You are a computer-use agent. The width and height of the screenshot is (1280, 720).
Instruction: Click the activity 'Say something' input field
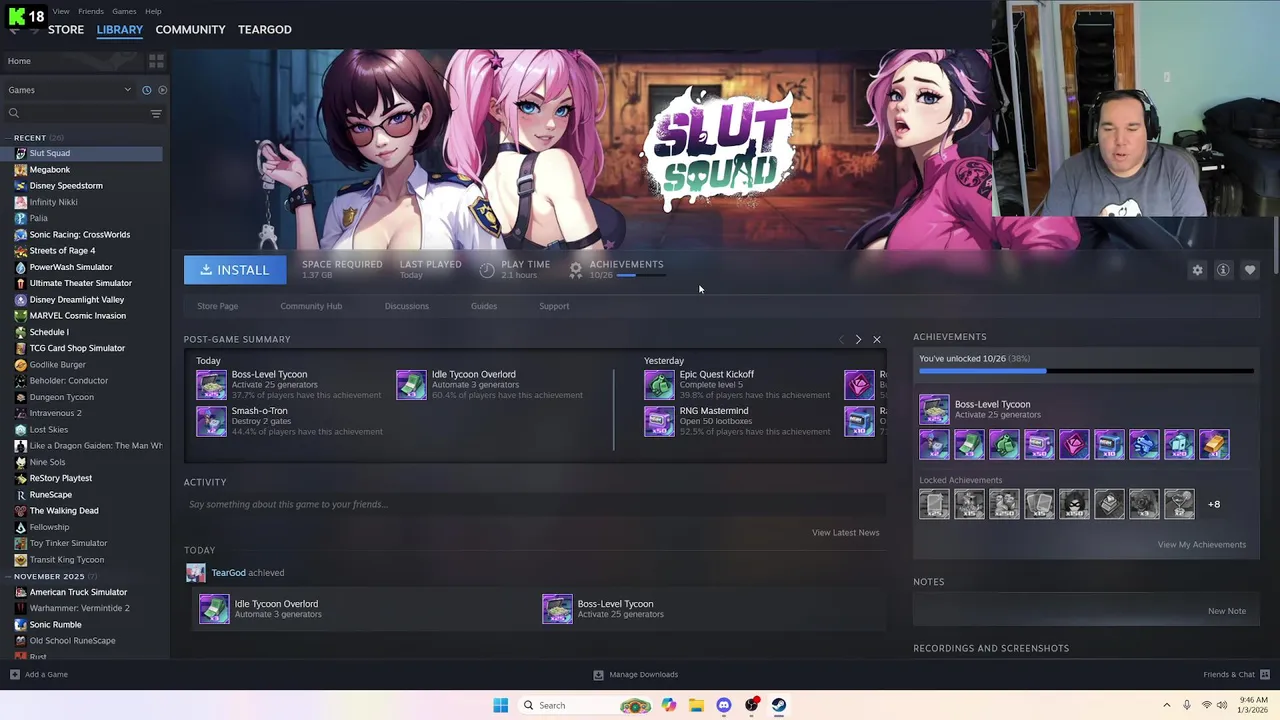[535, 504]
